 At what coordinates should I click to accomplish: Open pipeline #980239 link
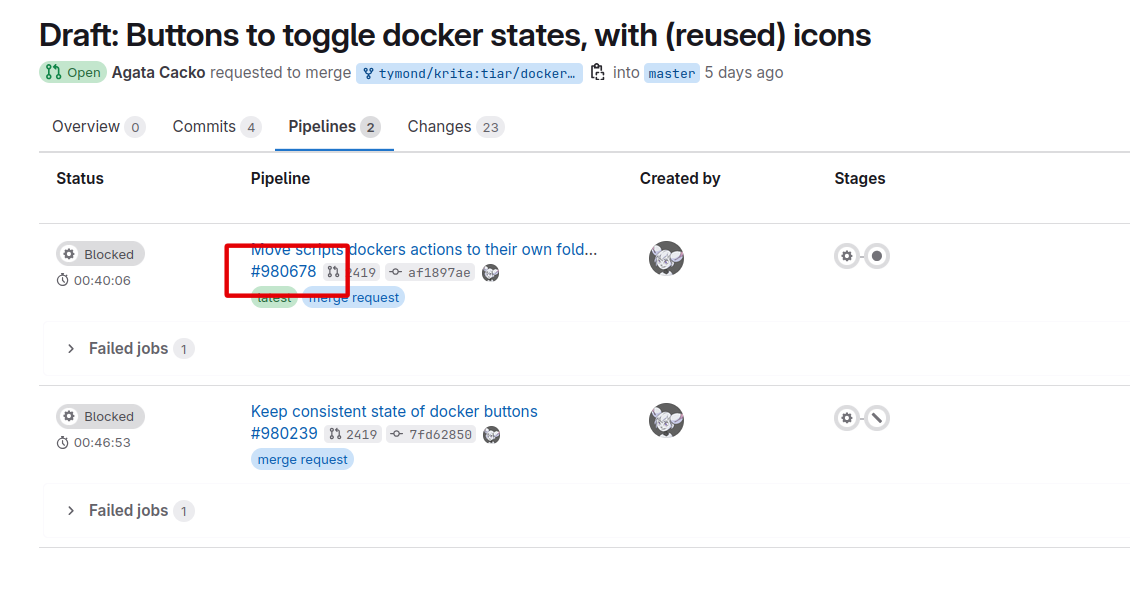click(x=284, y=434)
